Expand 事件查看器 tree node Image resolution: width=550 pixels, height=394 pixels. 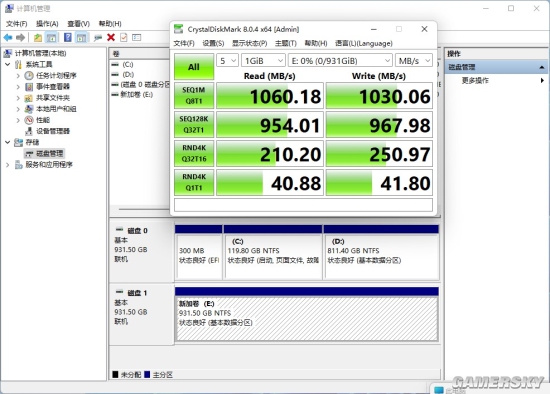18,87
